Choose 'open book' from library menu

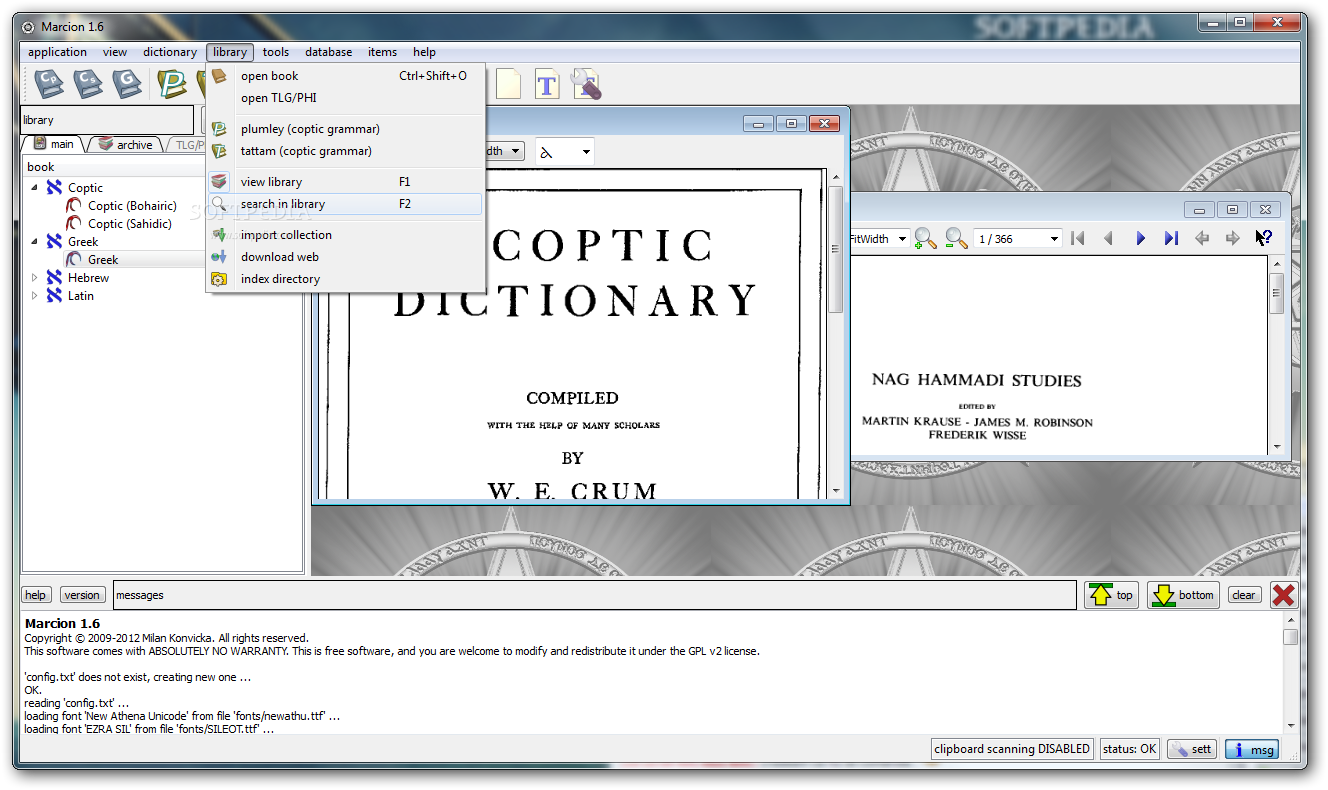[x=345, y=76]
